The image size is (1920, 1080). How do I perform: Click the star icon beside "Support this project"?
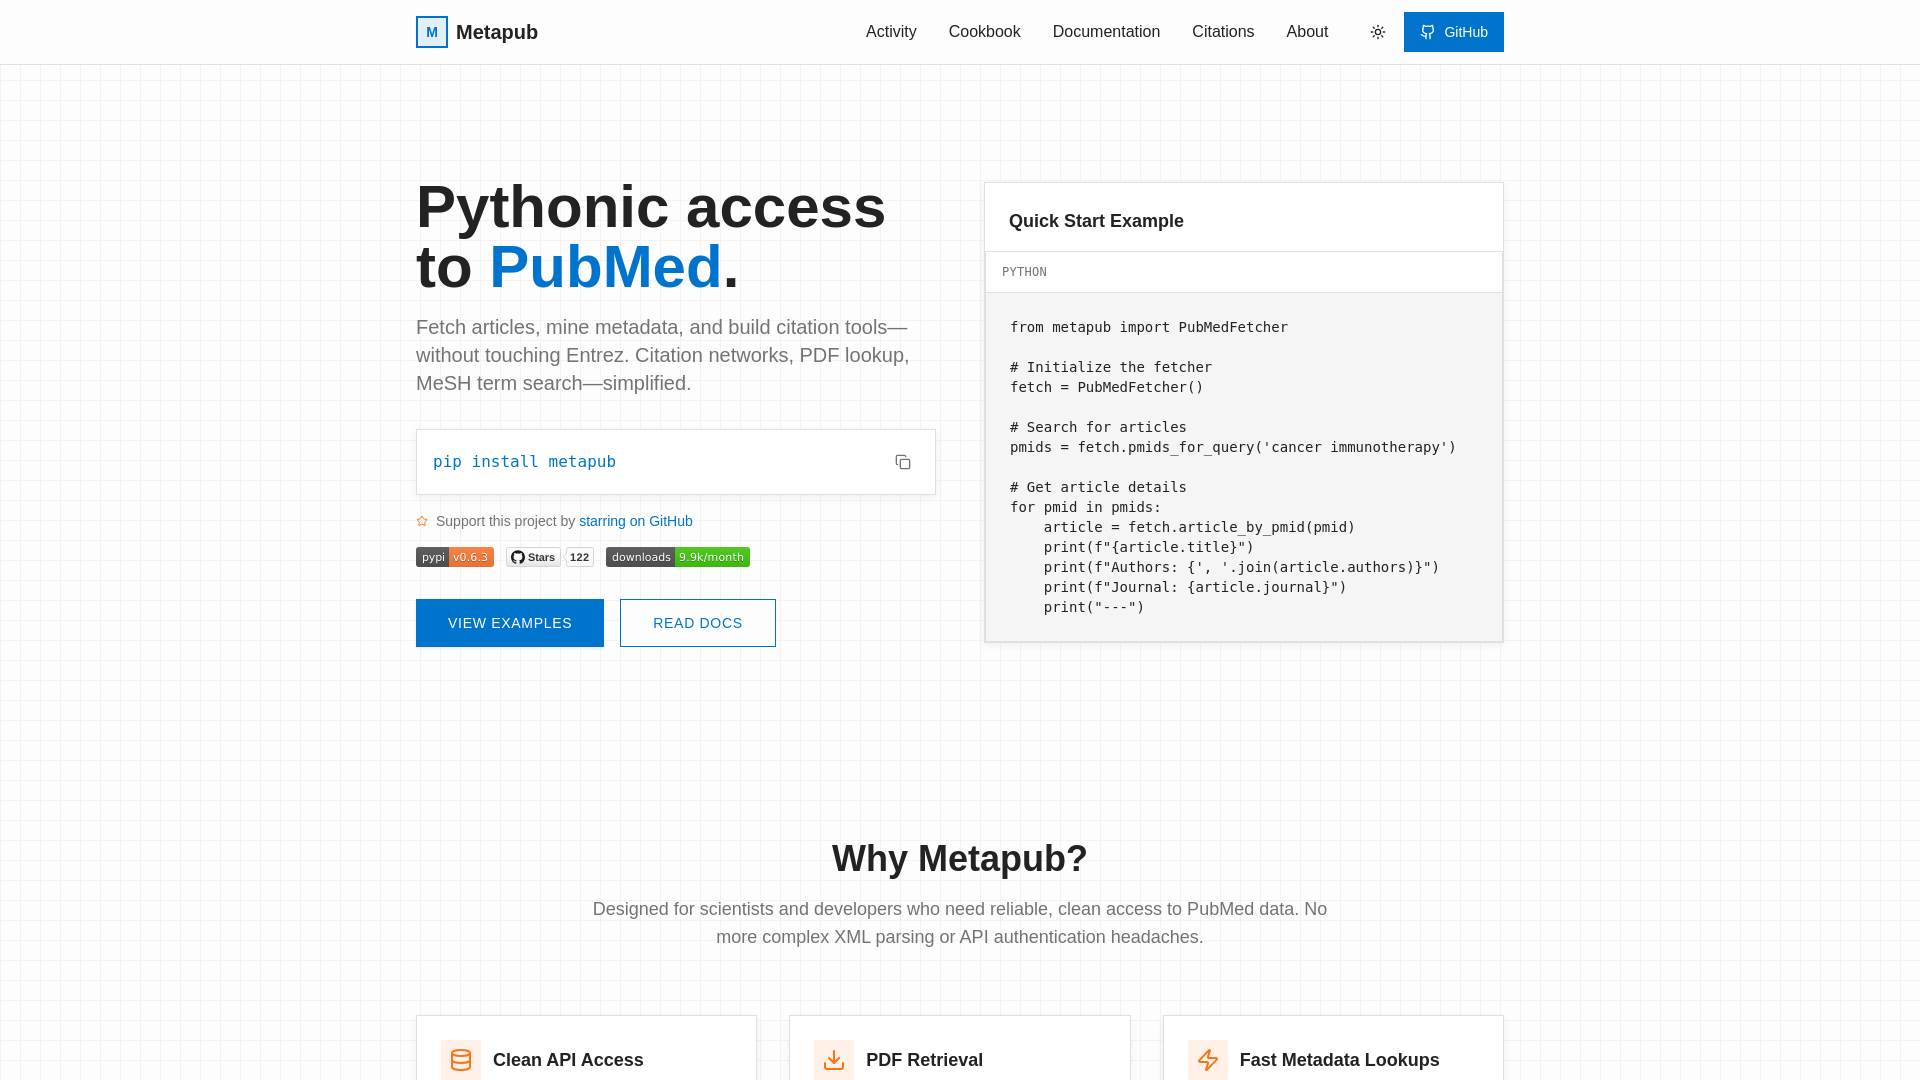click(x=422, y=521)
